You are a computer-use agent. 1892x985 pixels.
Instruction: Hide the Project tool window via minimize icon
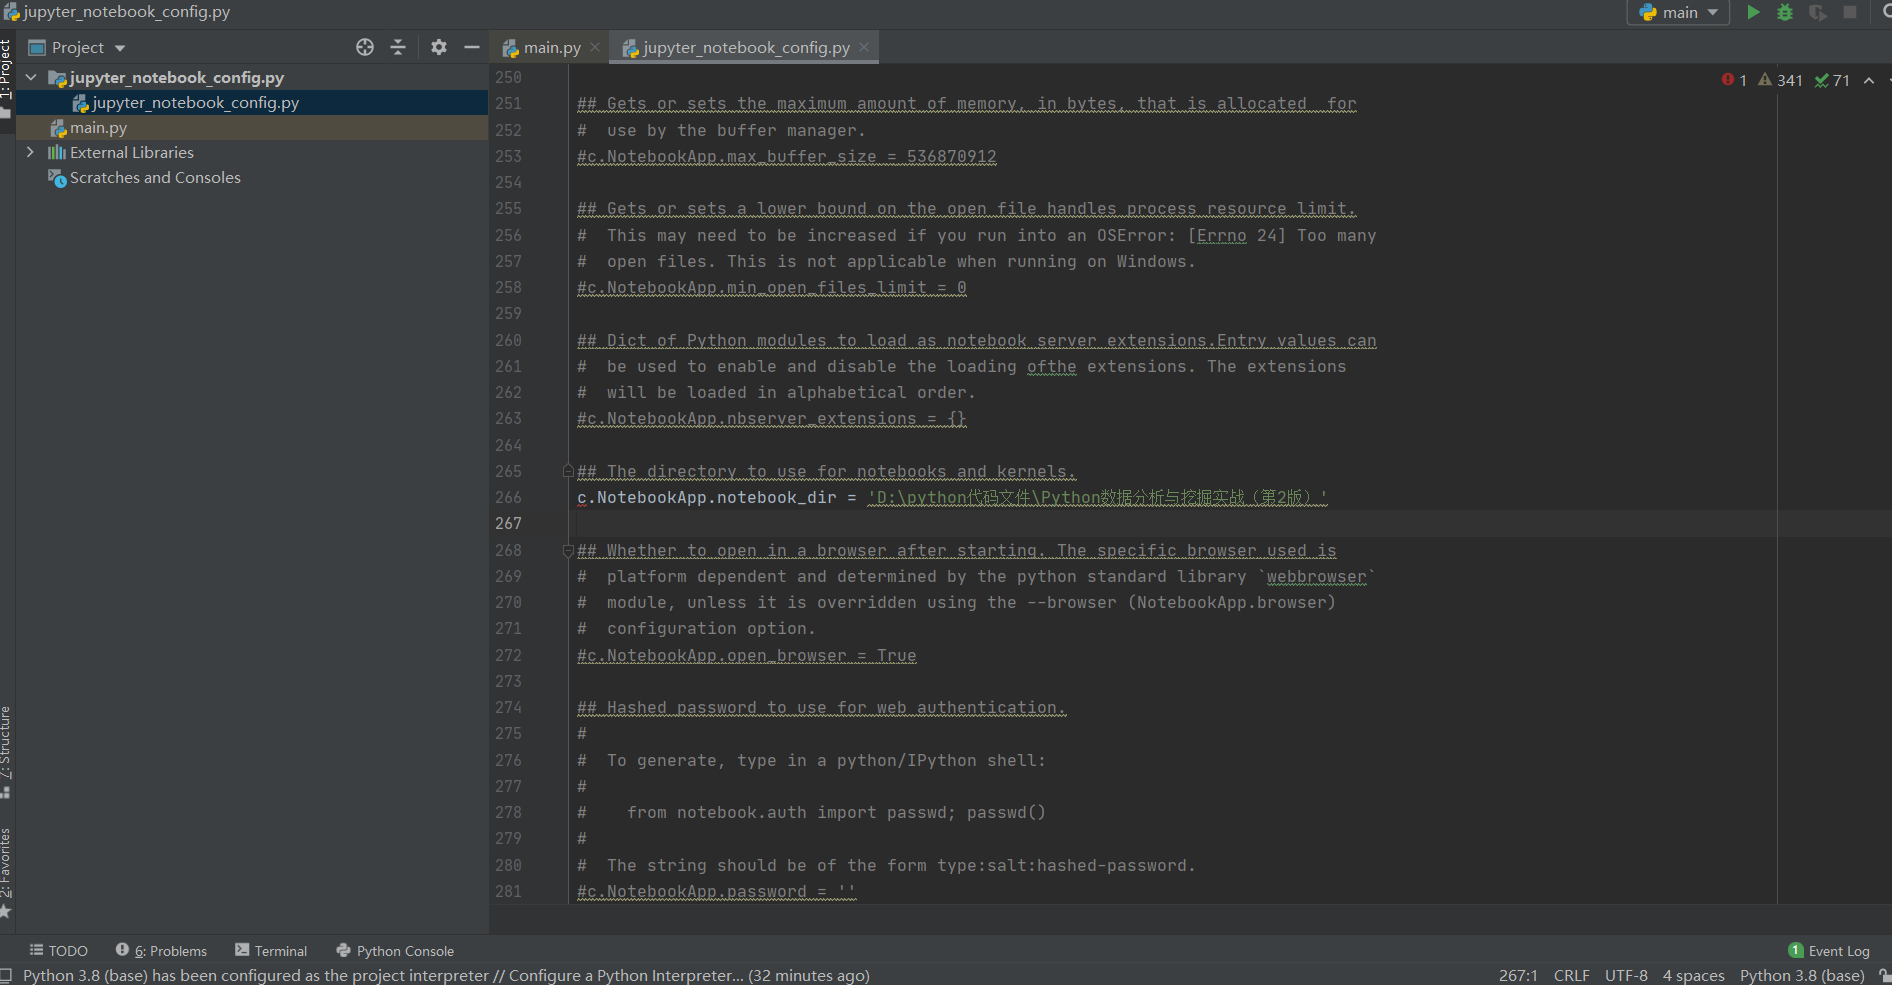tap(472, 47)
